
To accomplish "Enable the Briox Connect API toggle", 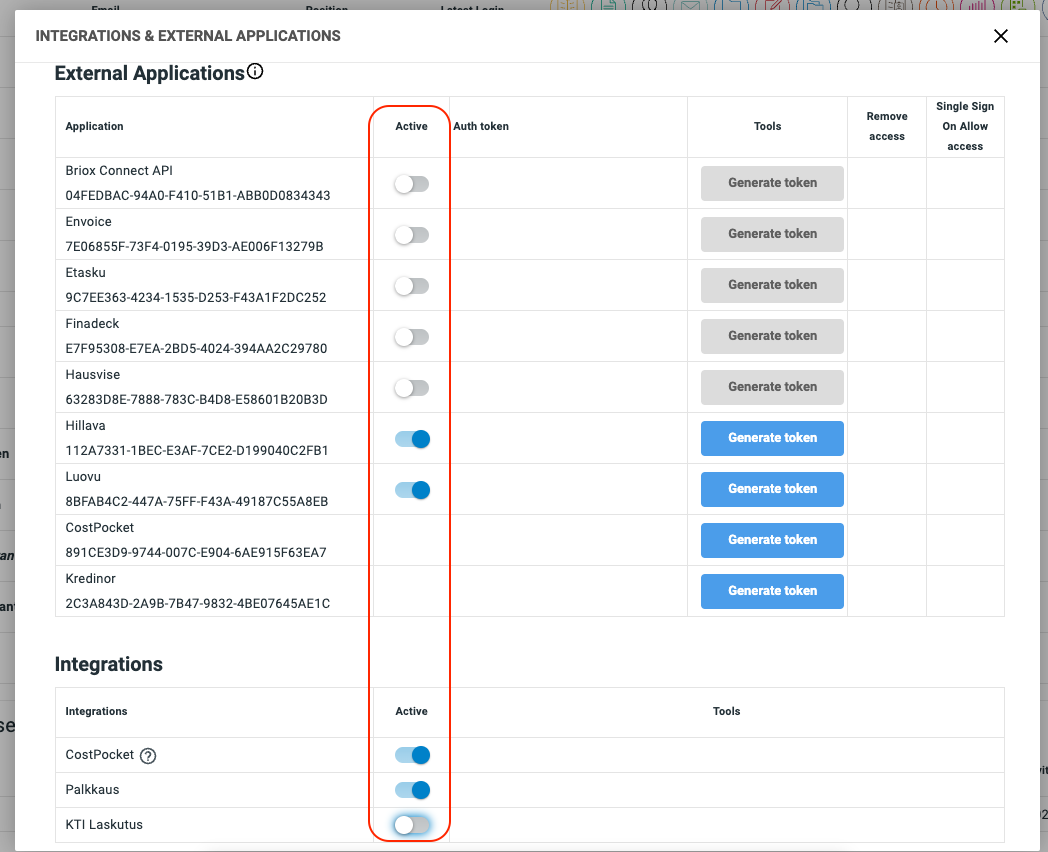I will 411,184.
